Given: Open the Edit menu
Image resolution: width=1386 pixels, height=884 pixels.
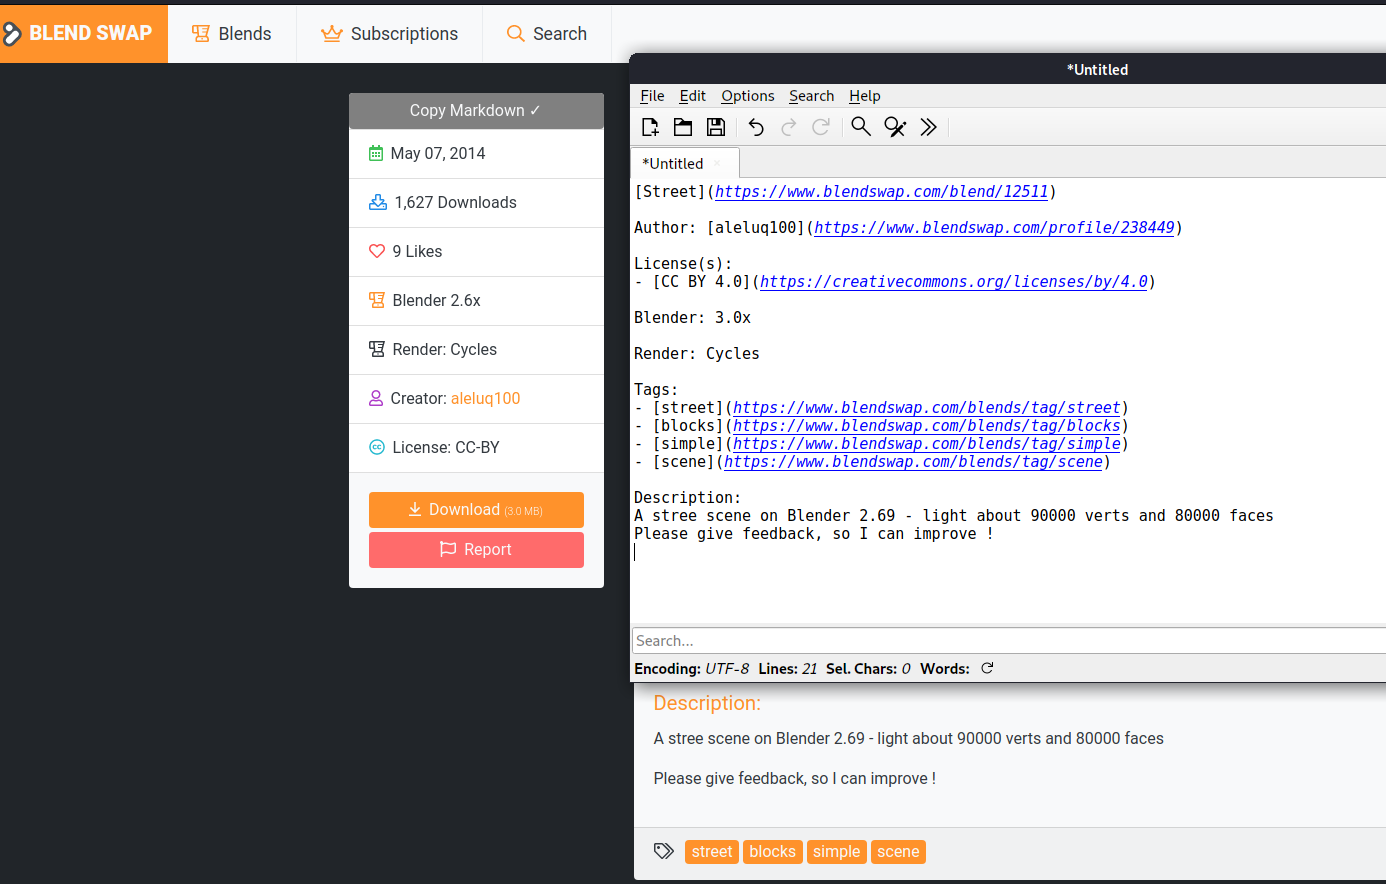Looking at the screenshot, I should point(692,96).
